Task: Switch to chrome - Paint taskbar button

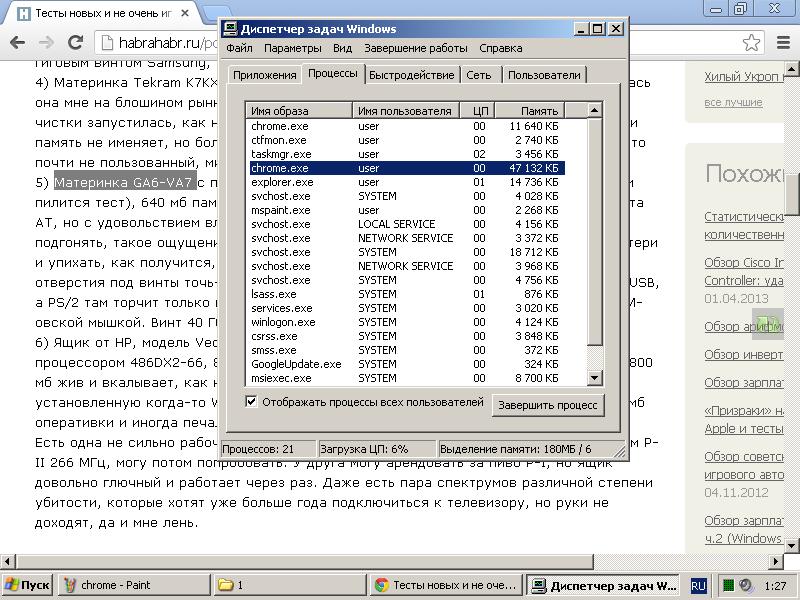Action: coord(134,585)
